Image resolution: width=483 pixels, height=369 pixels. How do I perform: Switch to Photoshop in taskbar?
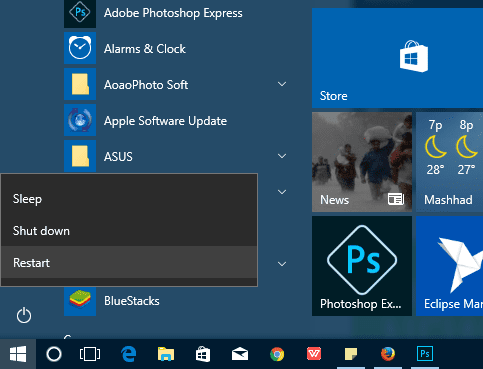(x=425, y=354)
